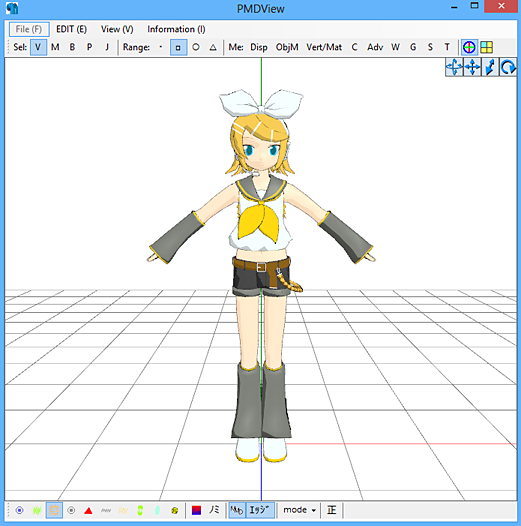
Task: Toggle the gray circle dot display icon
Action: [71, 510]
